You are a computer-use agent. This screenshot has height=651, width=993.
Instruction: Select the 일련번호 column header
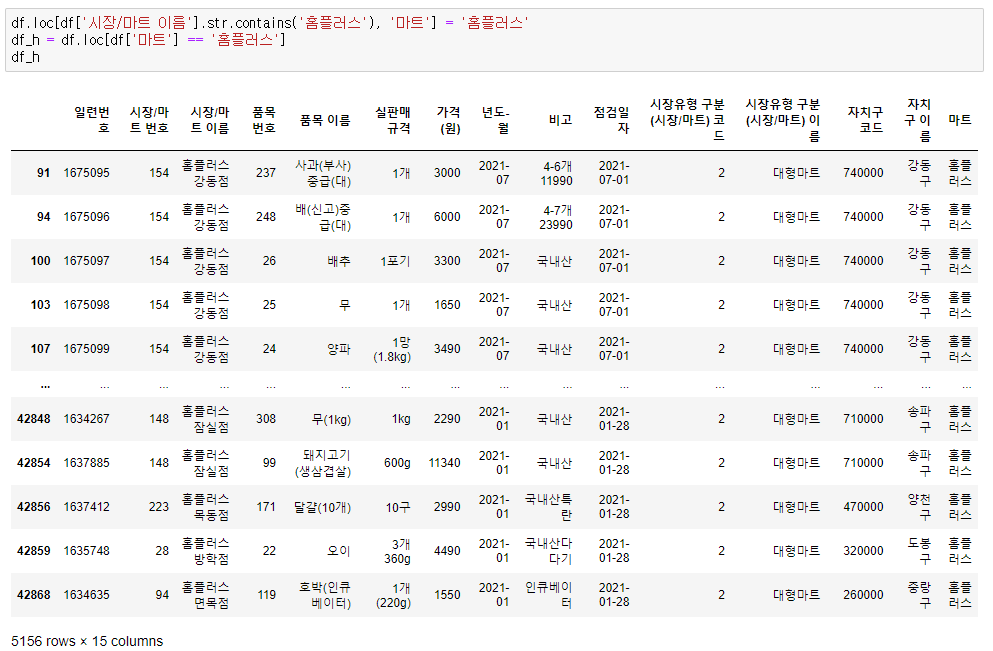pos(92,120)
